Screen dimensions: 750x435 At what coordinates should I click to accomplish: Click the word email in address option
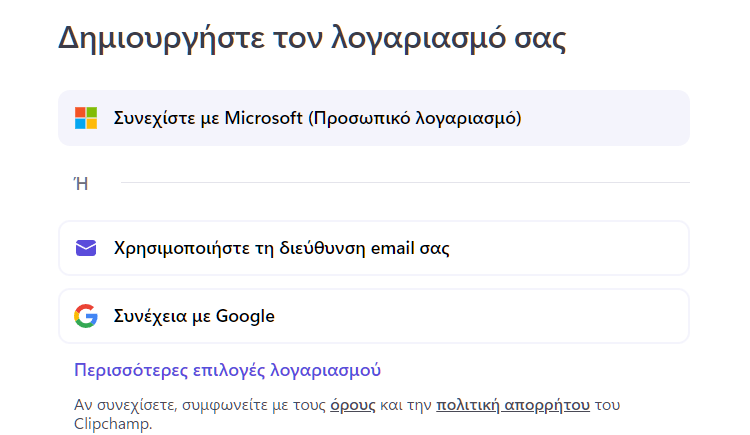point(393,248)
